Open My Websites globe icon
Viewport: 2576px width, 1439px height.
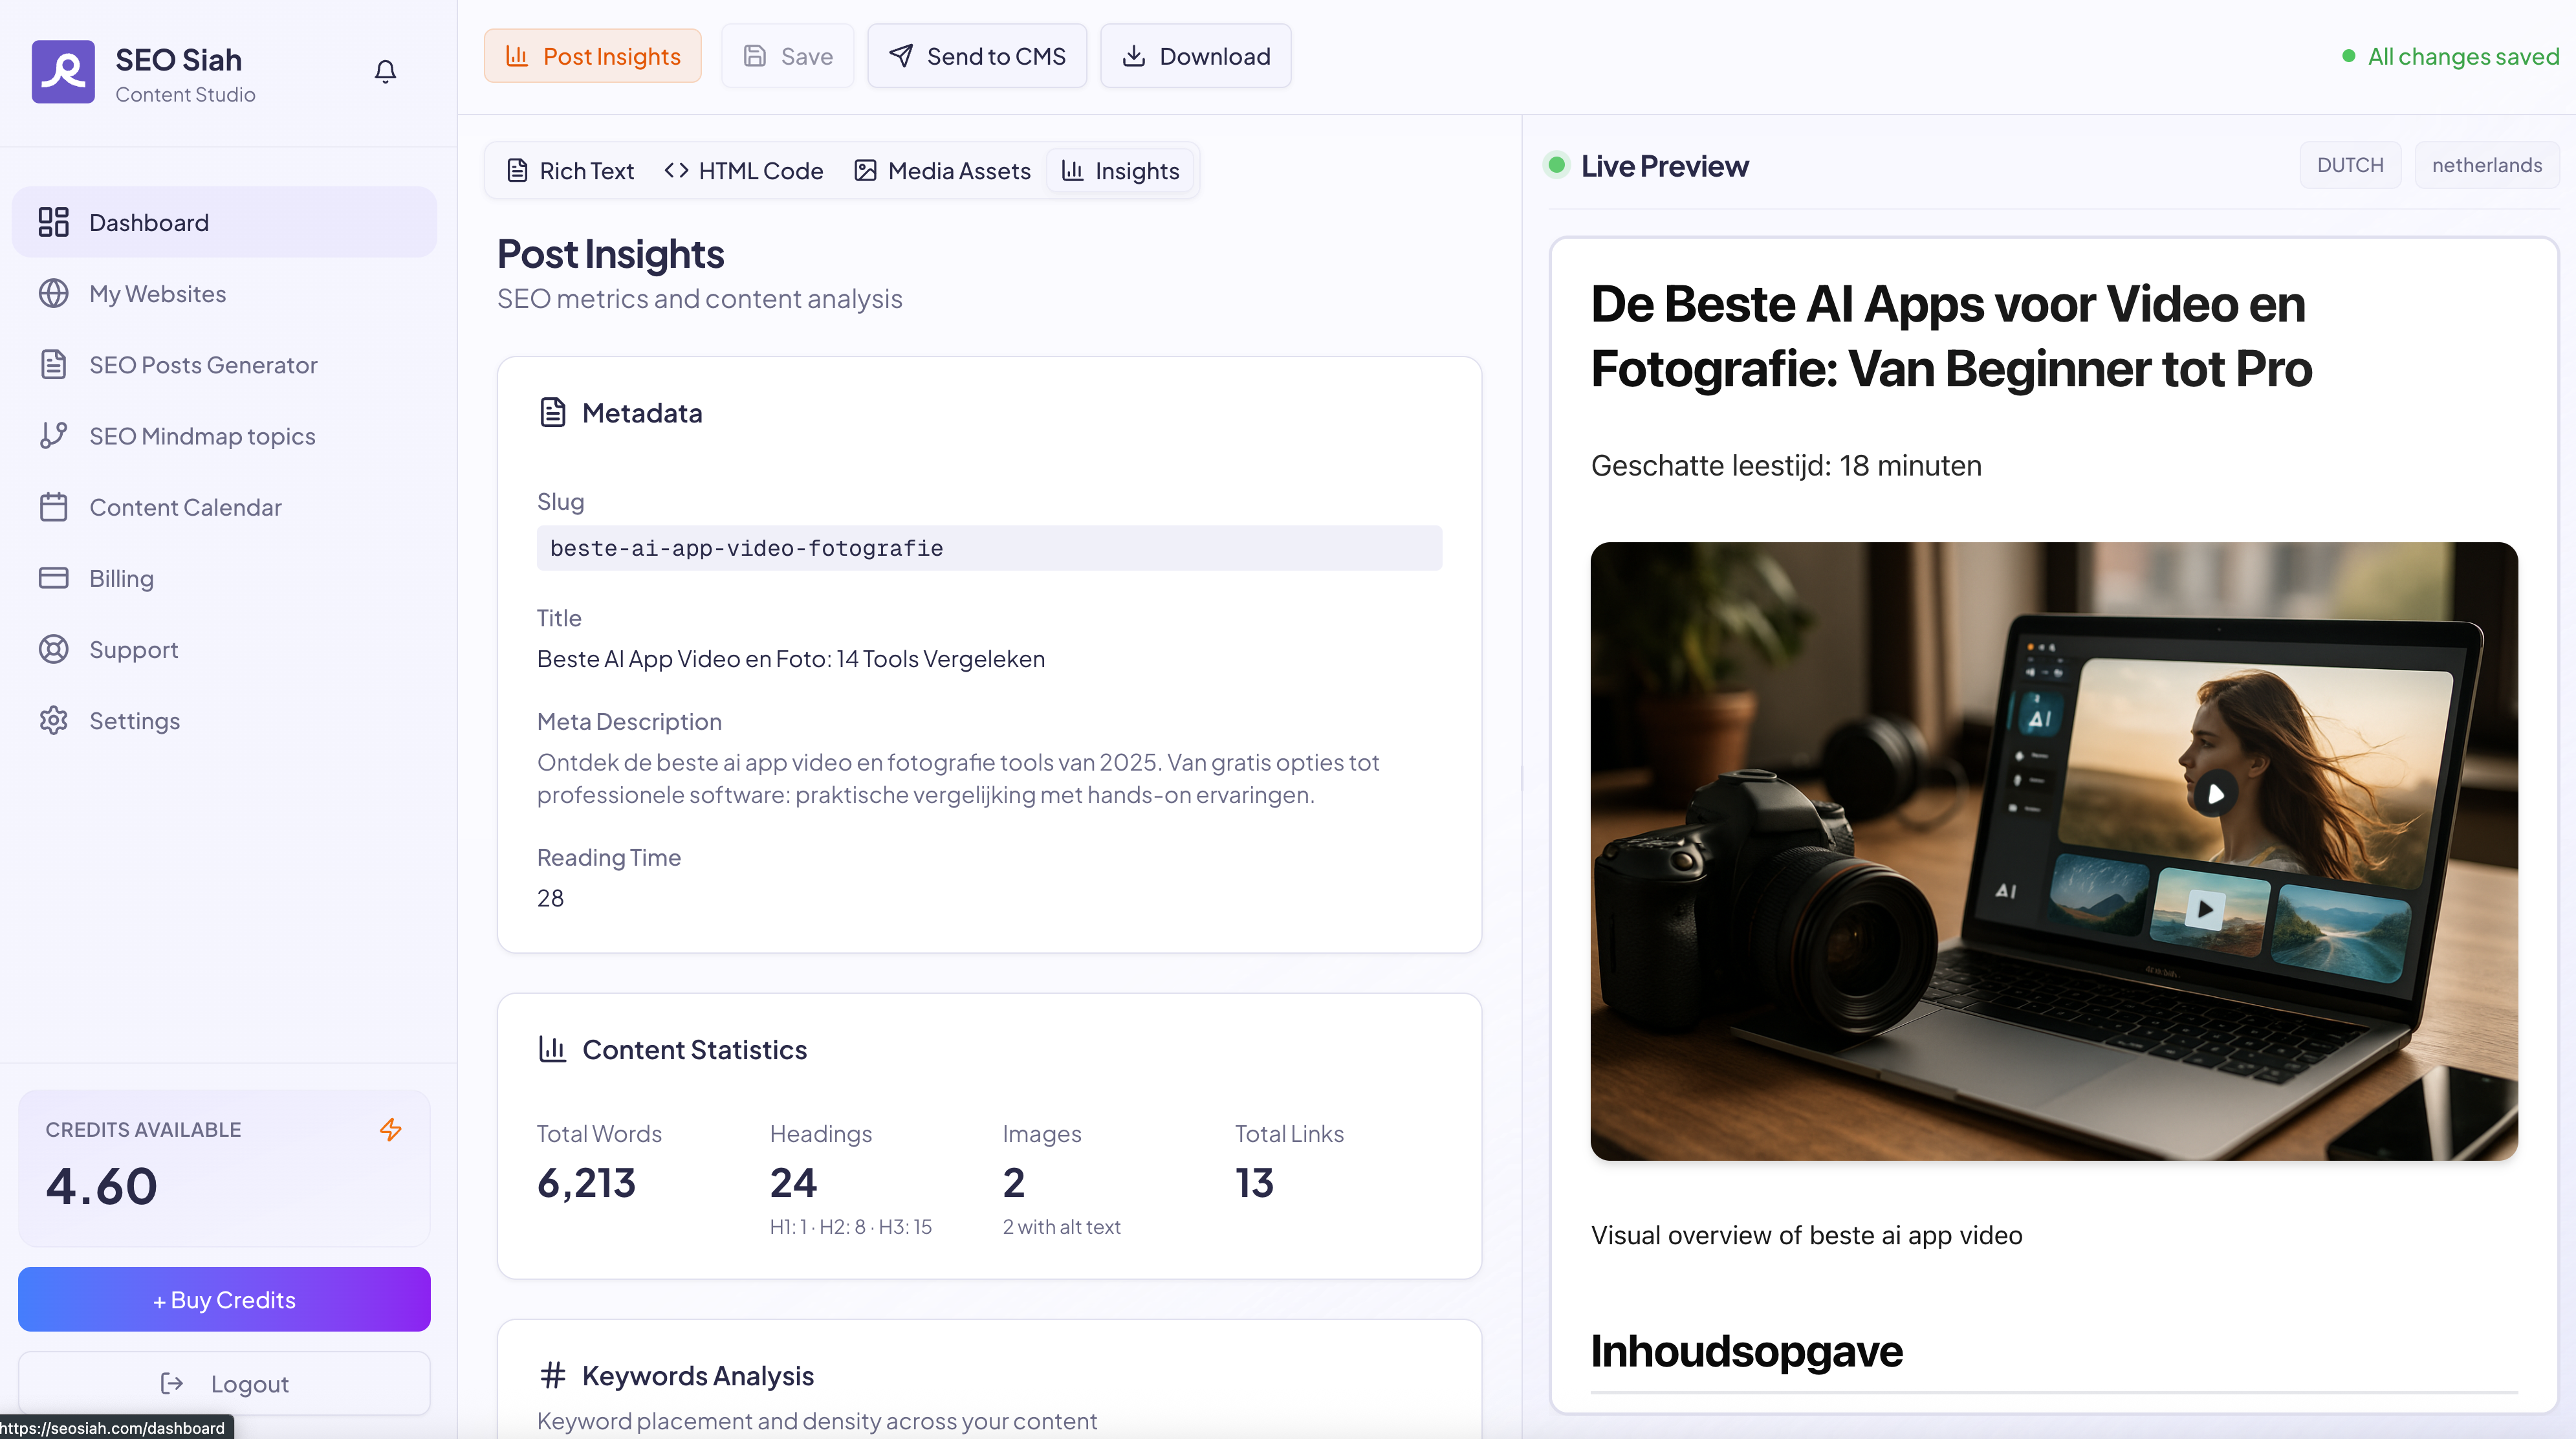tap(53, 293)
